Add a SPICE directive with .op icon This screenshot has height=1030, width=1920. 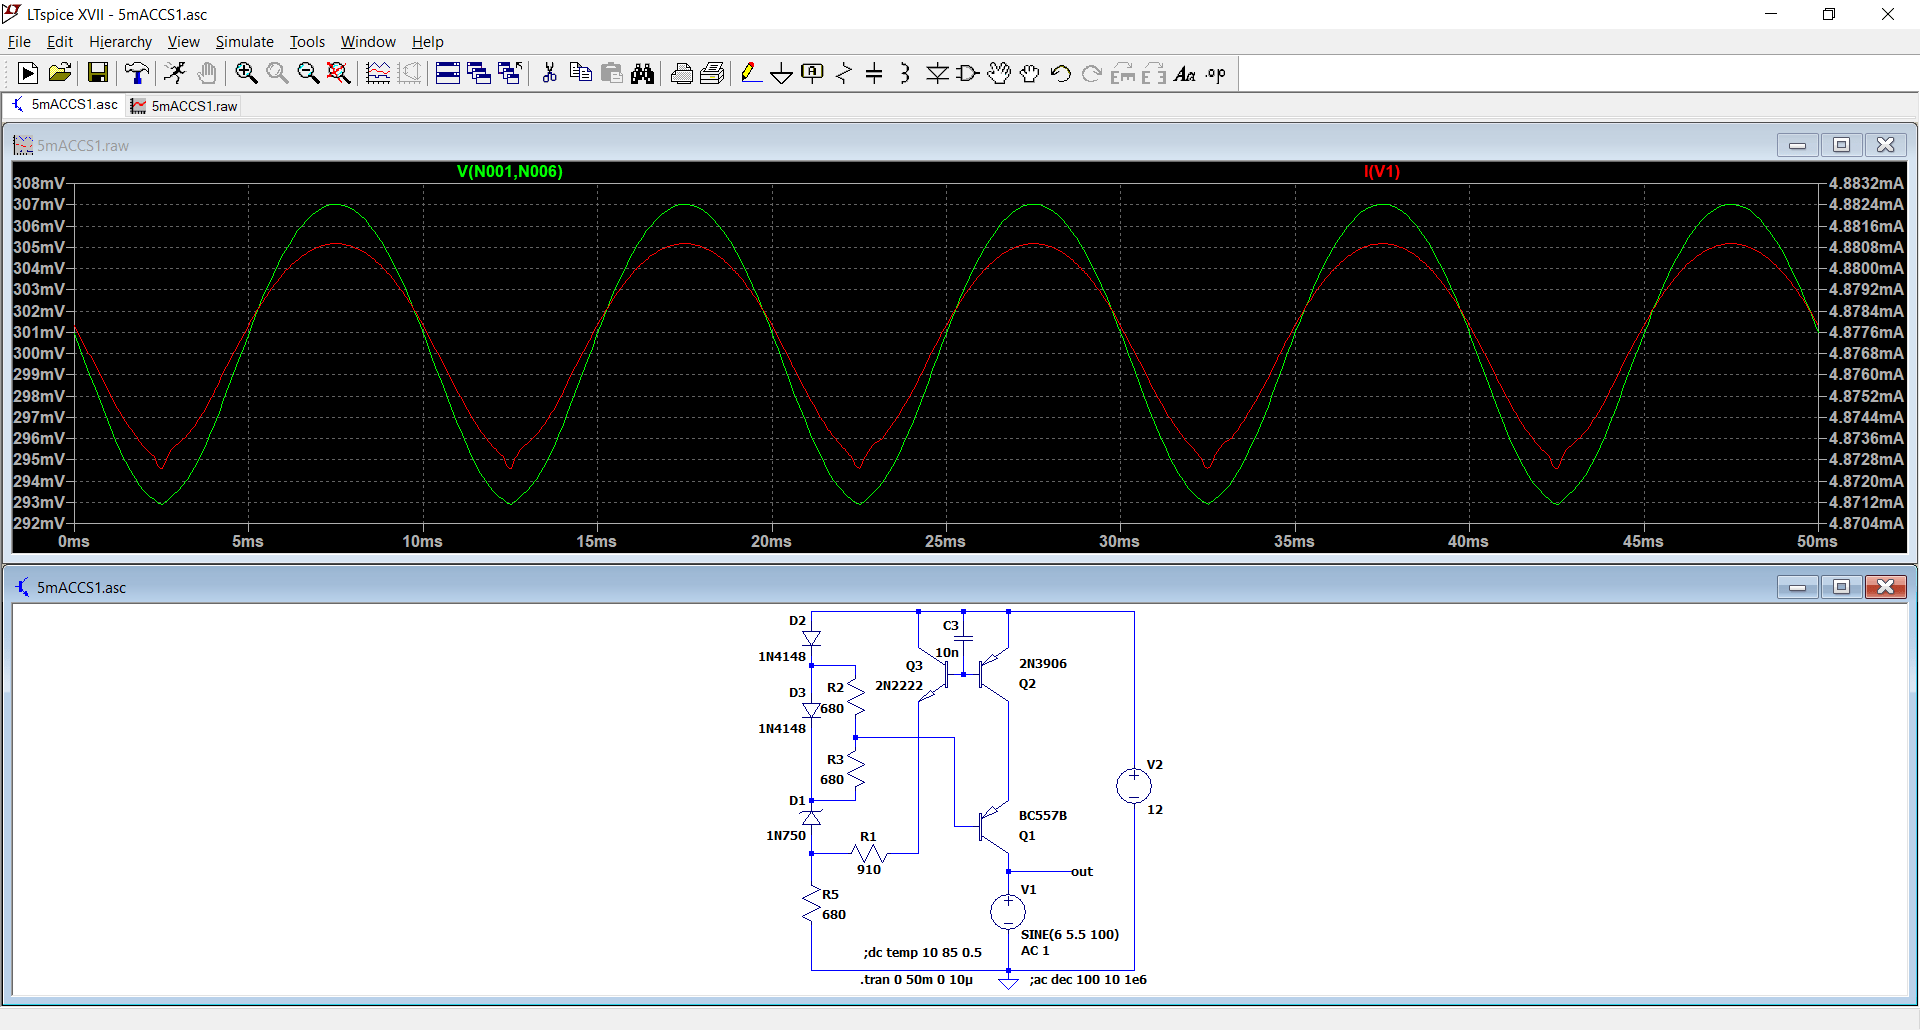(x=1216, y=73)
